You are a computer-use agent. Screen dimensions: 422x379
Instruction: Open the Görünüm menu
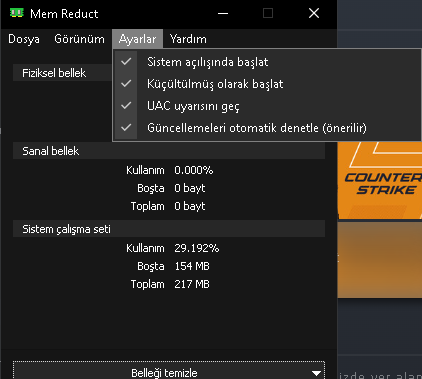(x=79, y=39)
